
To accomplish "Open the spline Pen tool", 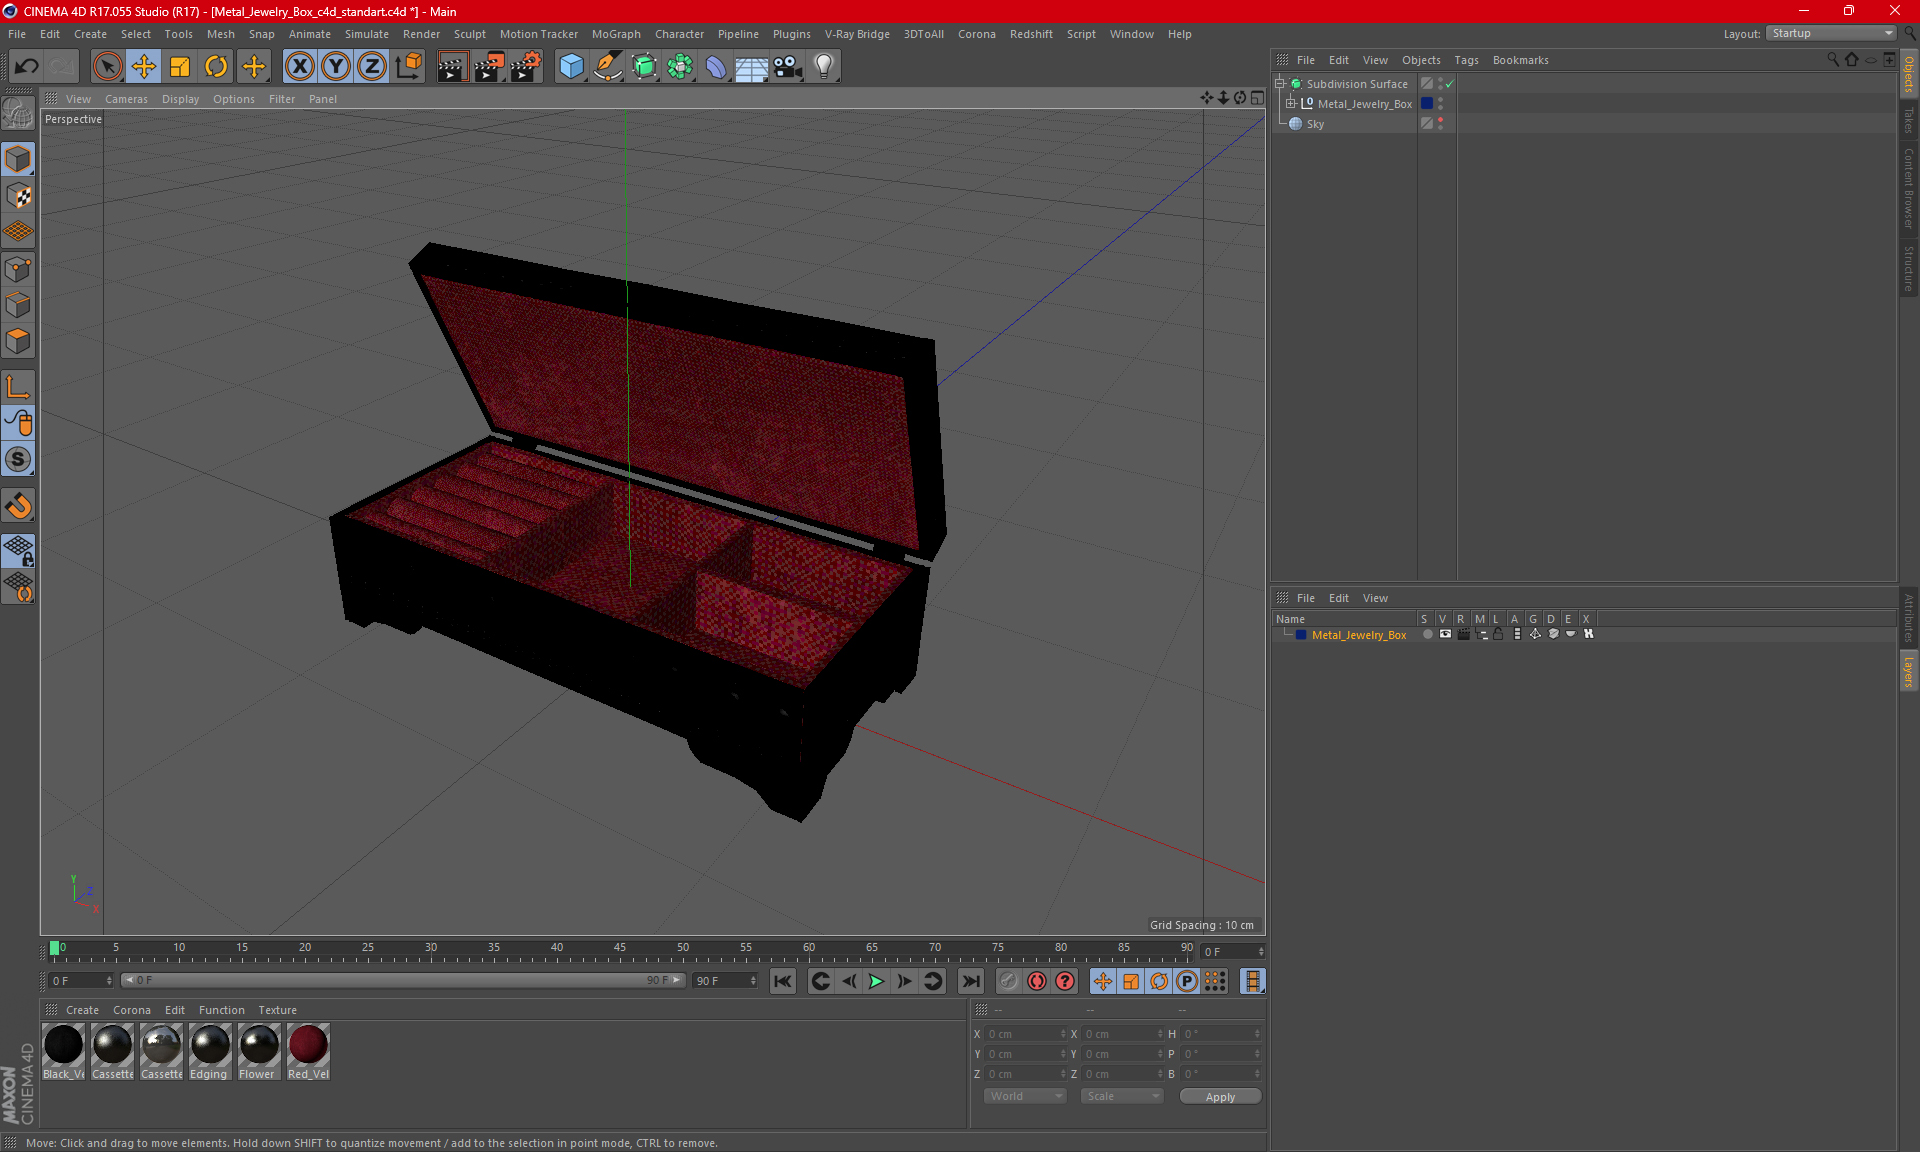I will click(608, 67).
